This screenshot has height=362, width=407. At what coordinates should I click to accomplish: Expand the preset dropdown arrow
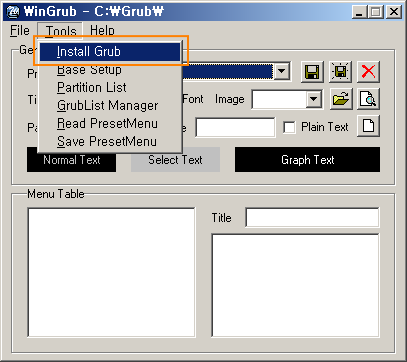(282, 71)
